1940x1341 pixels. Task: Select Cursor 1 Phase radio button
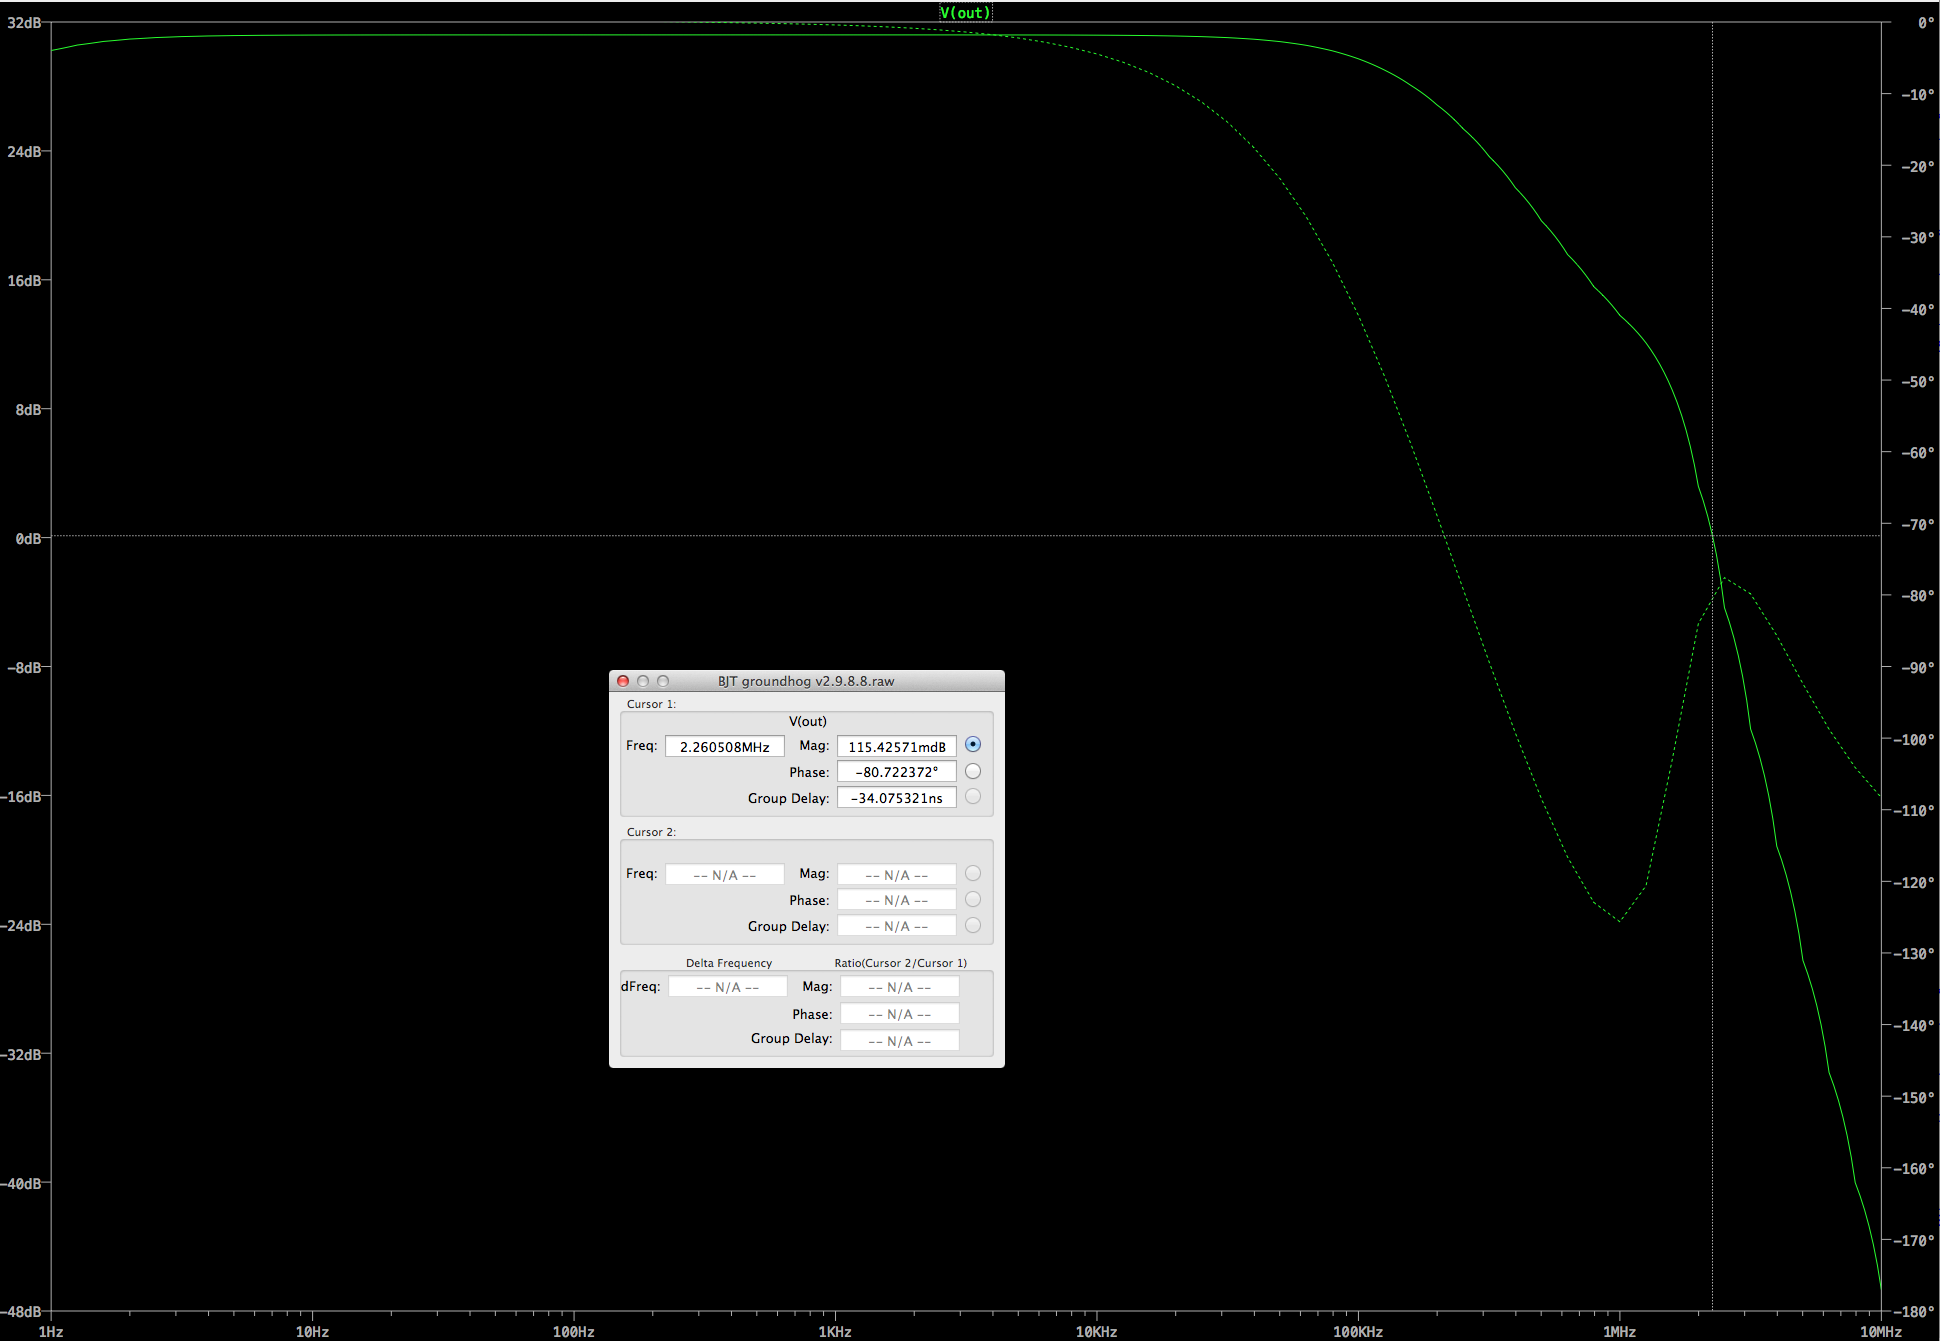pos(973,771)
